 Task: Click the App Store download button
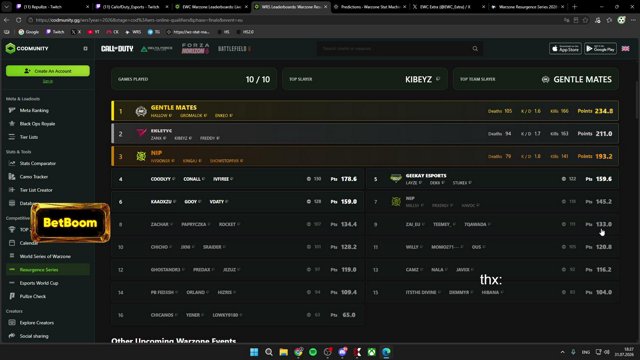[565, 49]
